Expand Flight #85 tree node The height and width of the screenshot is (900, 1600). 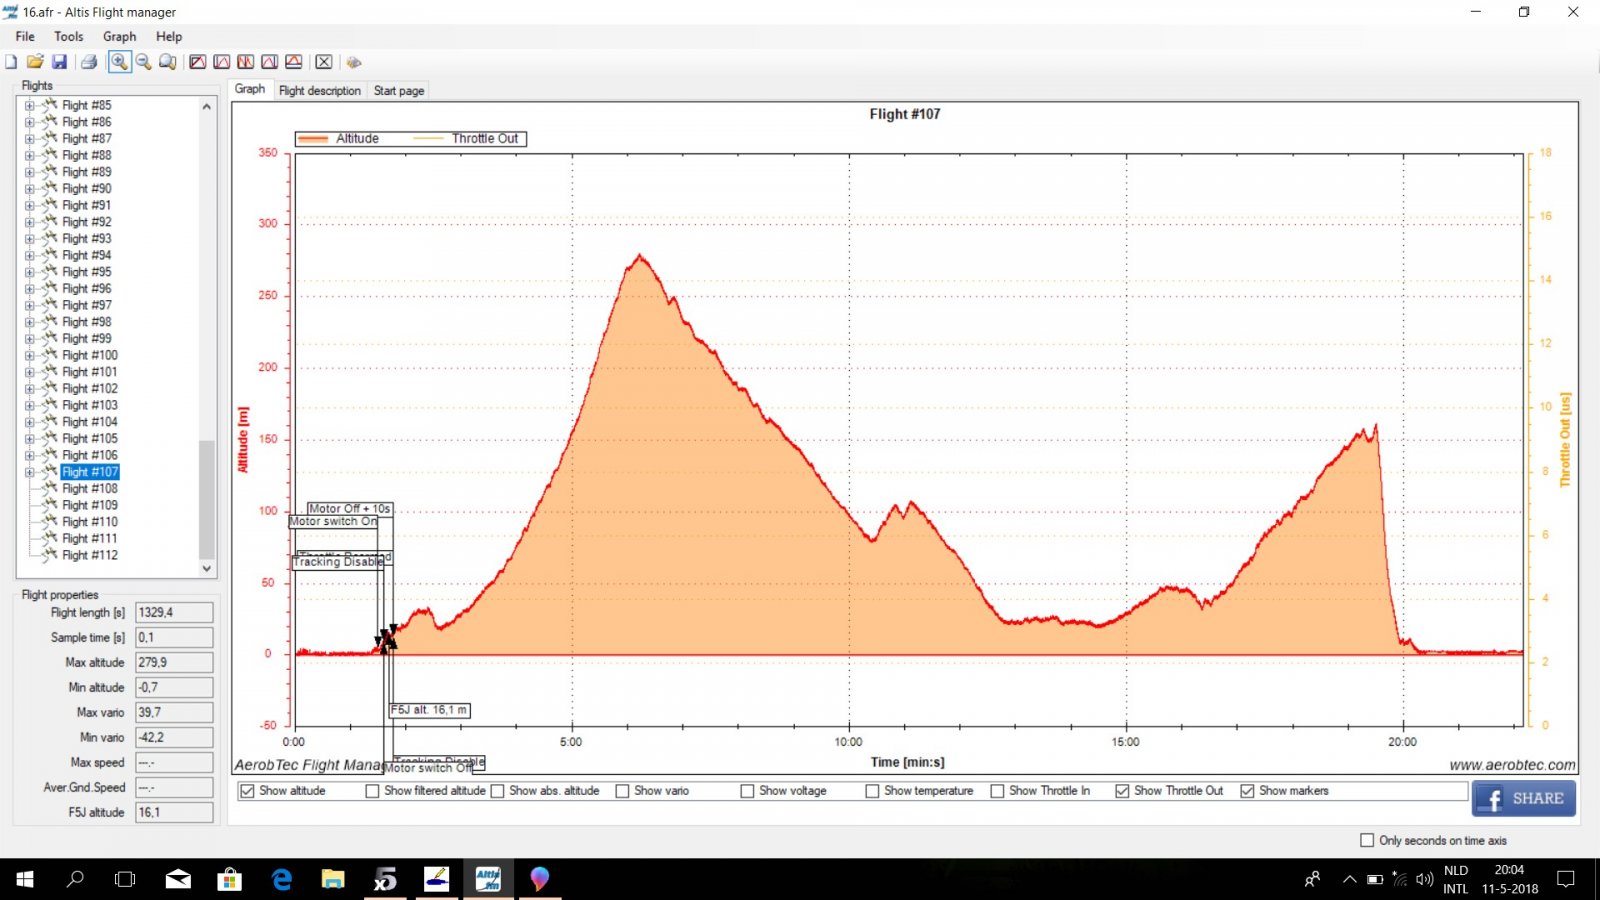pyautogui.click(x=29, y=105)
